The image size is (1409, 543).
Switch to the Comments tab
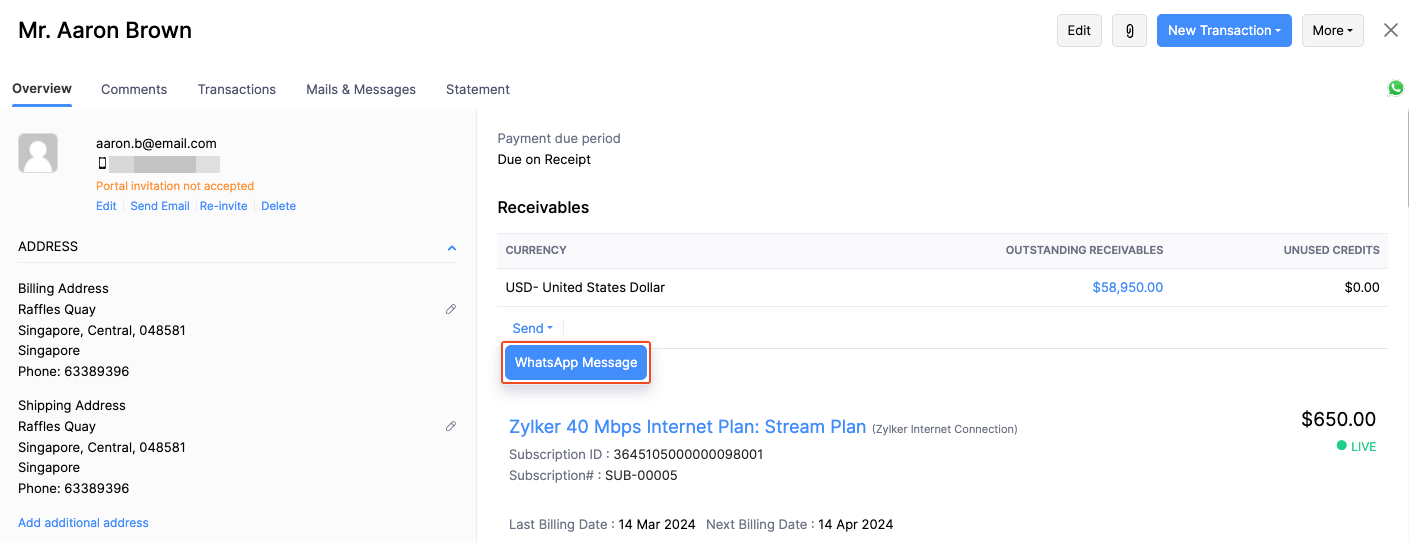click(134, 89)
